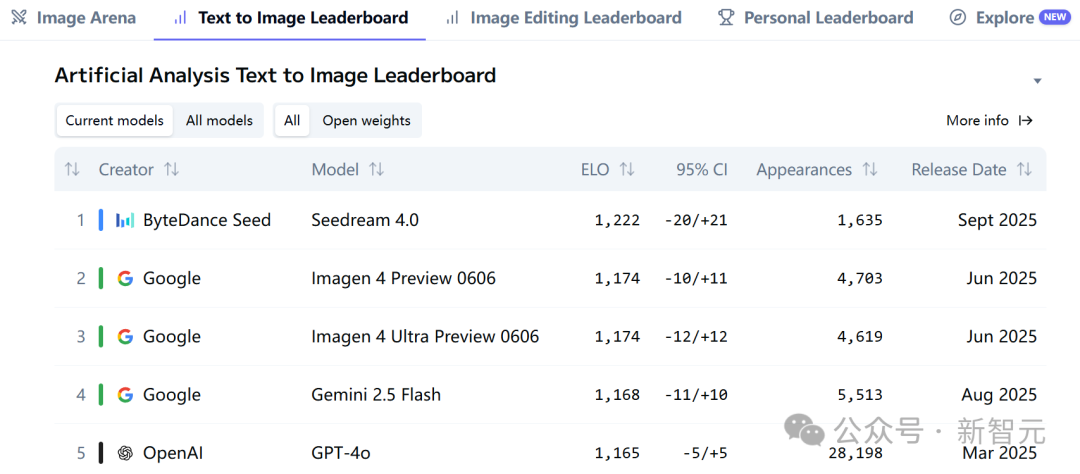This screenshot has height=474, width=1080.
Task: Click the OpenAI logo icon
Action: tap(125, 453)
